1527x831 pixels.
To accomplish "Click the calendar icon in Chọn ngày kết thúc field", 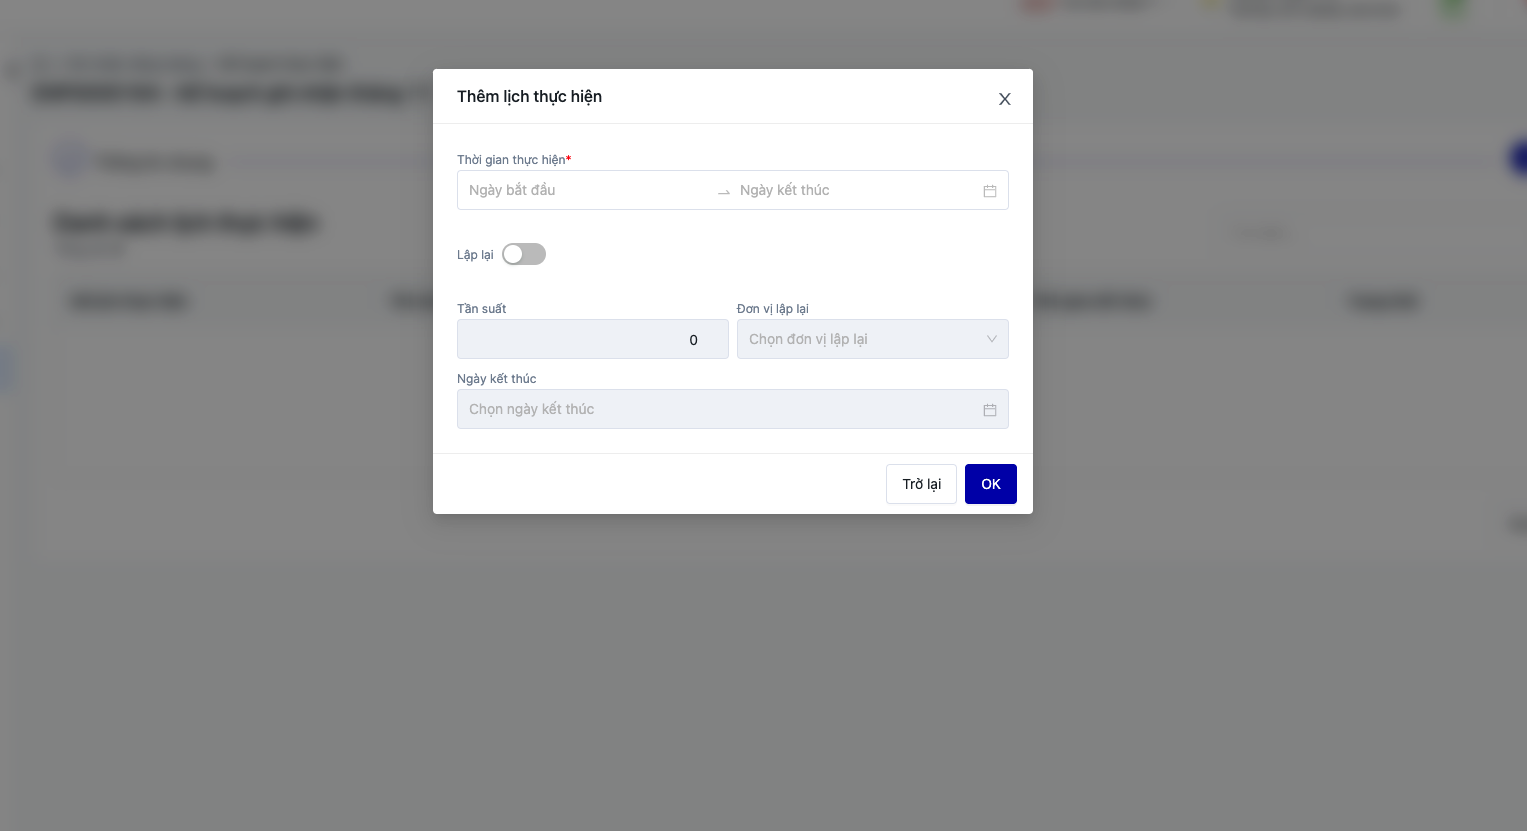I will [990, 410].
